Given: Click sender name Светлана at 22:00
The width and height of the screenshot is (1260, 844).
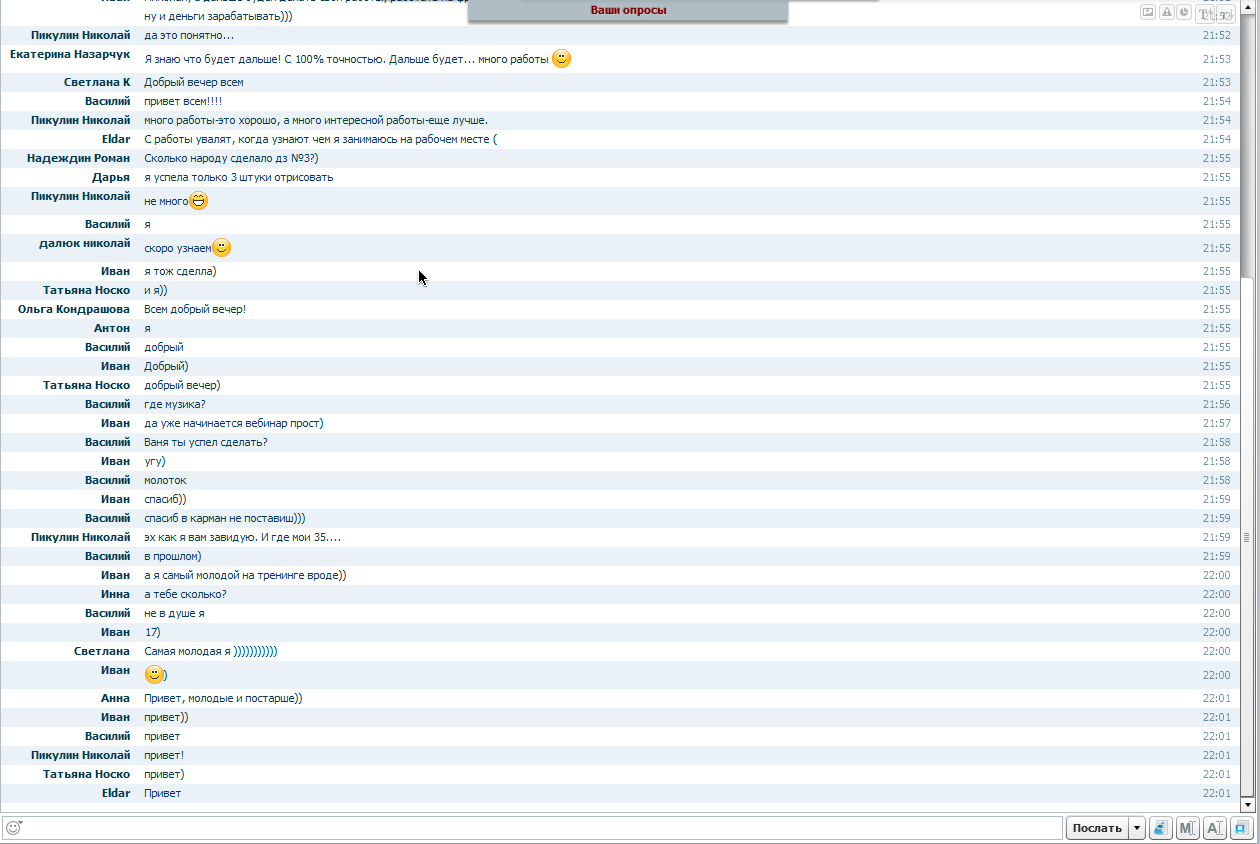Looking at the screenshot, I should point(102,651).
